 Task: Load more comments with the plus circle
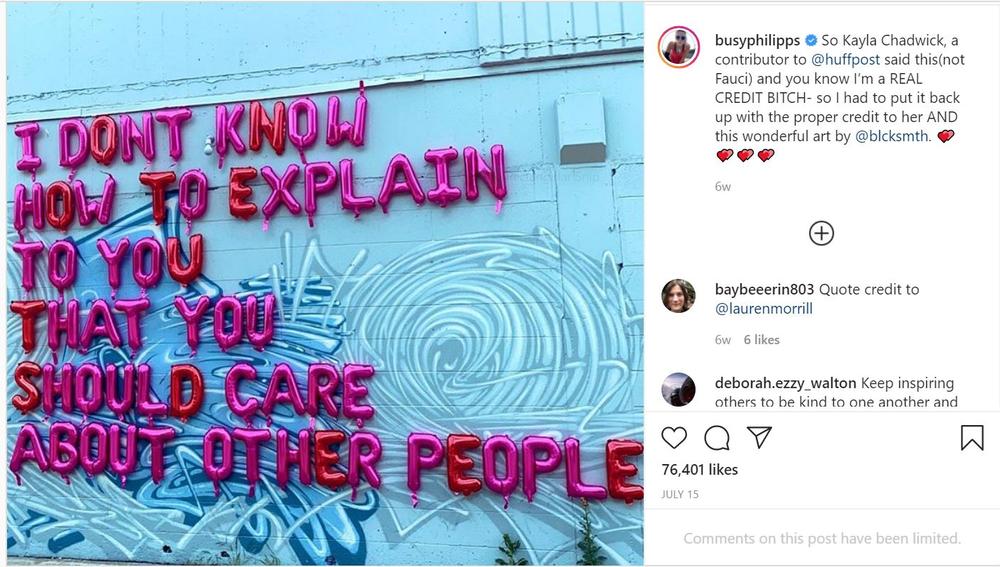coord(821,233)
